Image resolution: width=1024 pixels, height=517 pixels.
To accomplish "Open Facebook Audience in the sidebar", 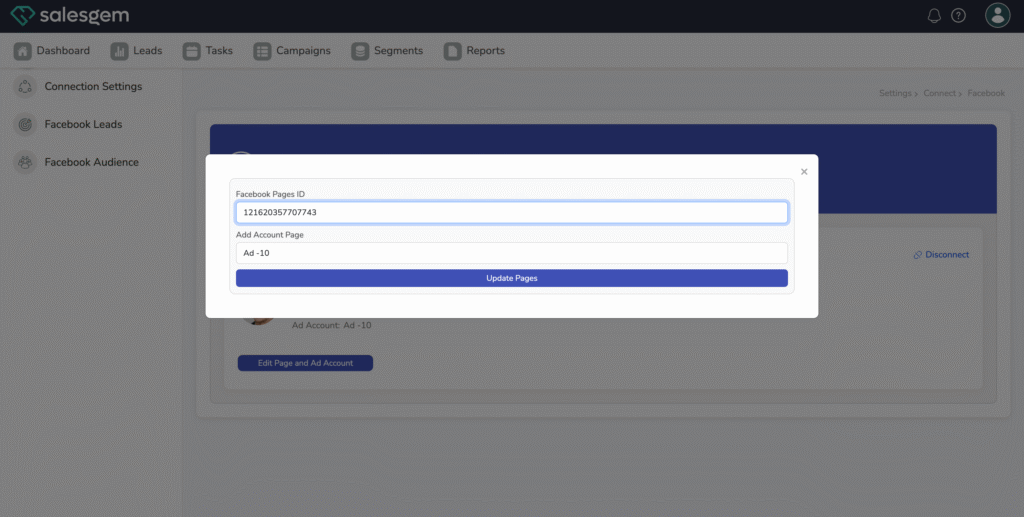I will coord(91,162).
